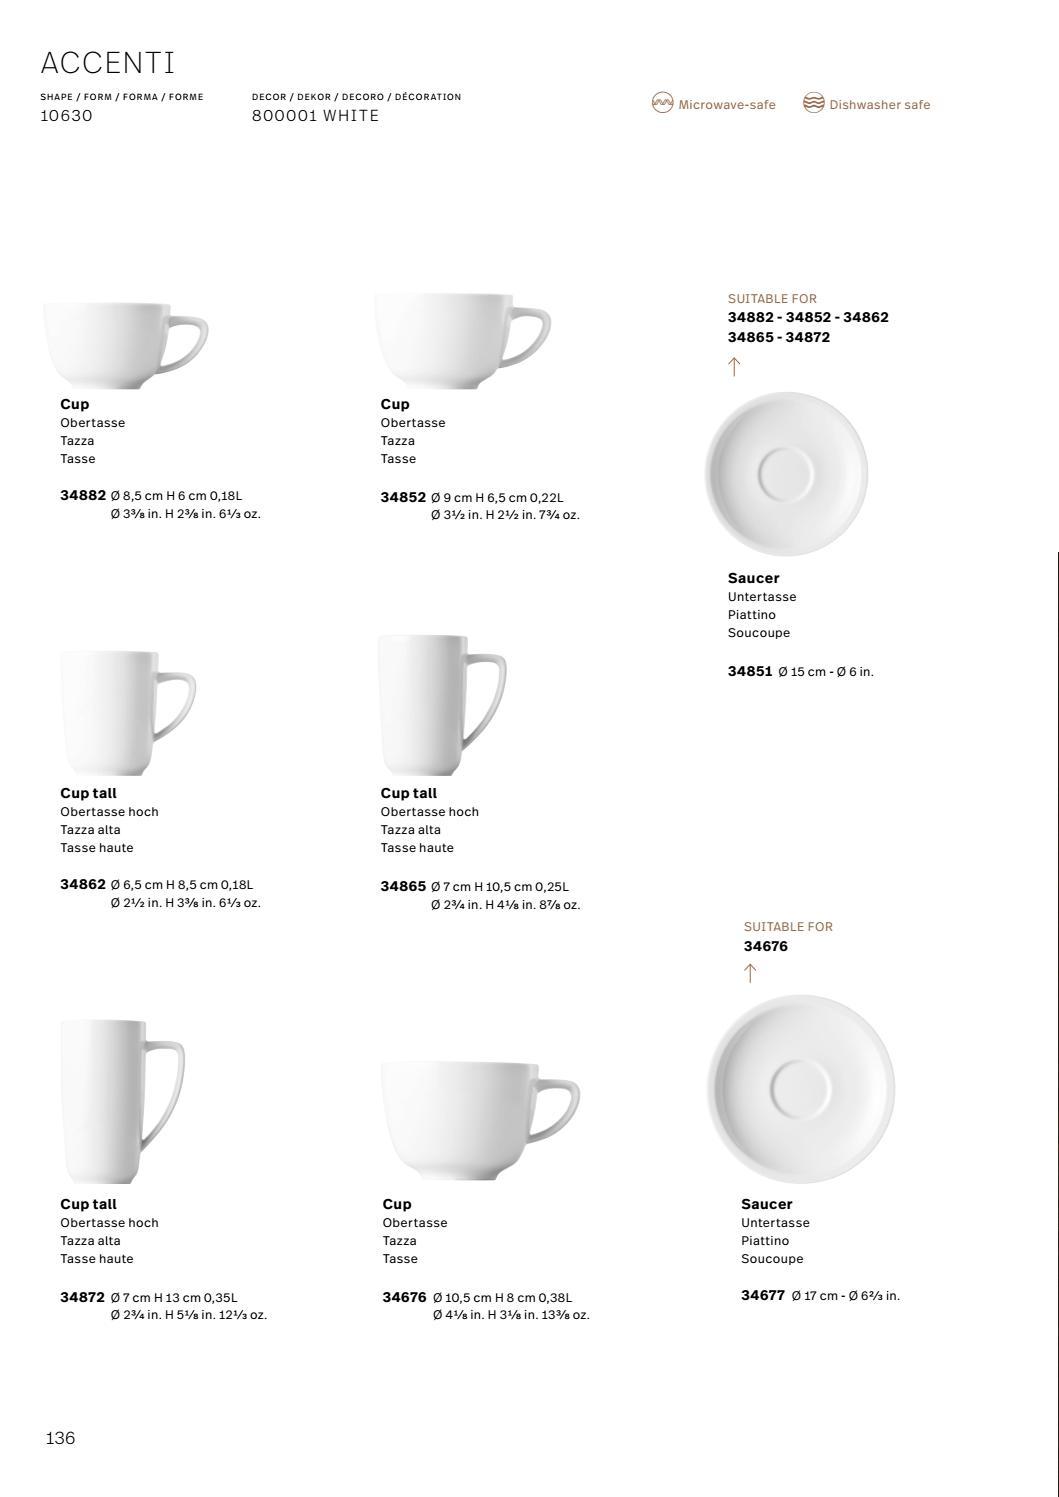Select the tall cup 34862 image
Screen dimensions: 1059x1497
click(x=128, y=713)
